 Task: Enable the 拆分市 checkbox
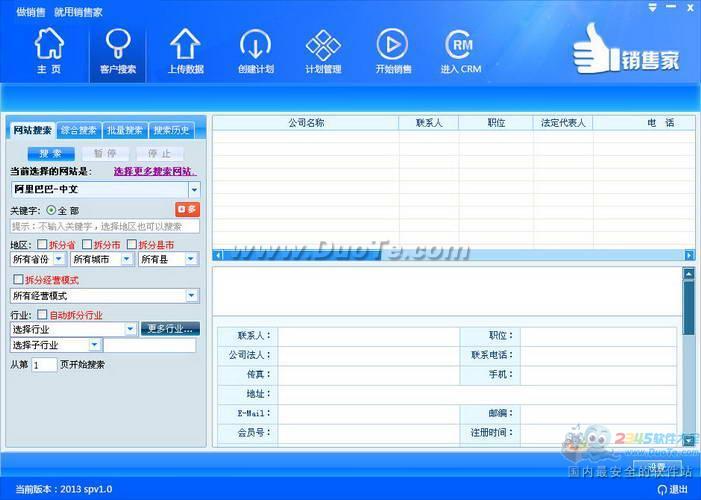point(87,244)
